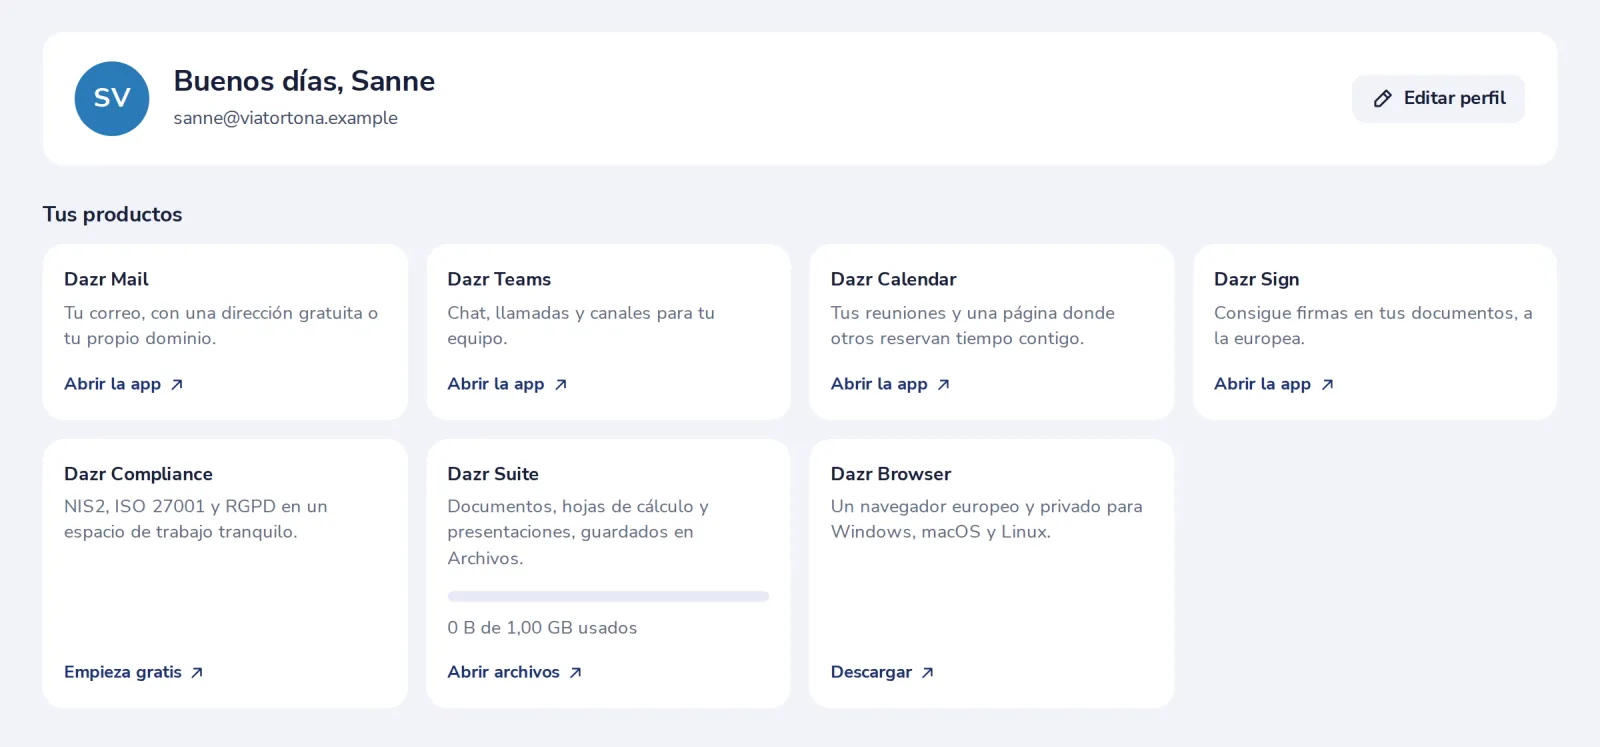Image resolution: width=1600 pixels, height=747 pixels.
Task: Click the 'Dazr Mail' card title
Action: point(106,279)
